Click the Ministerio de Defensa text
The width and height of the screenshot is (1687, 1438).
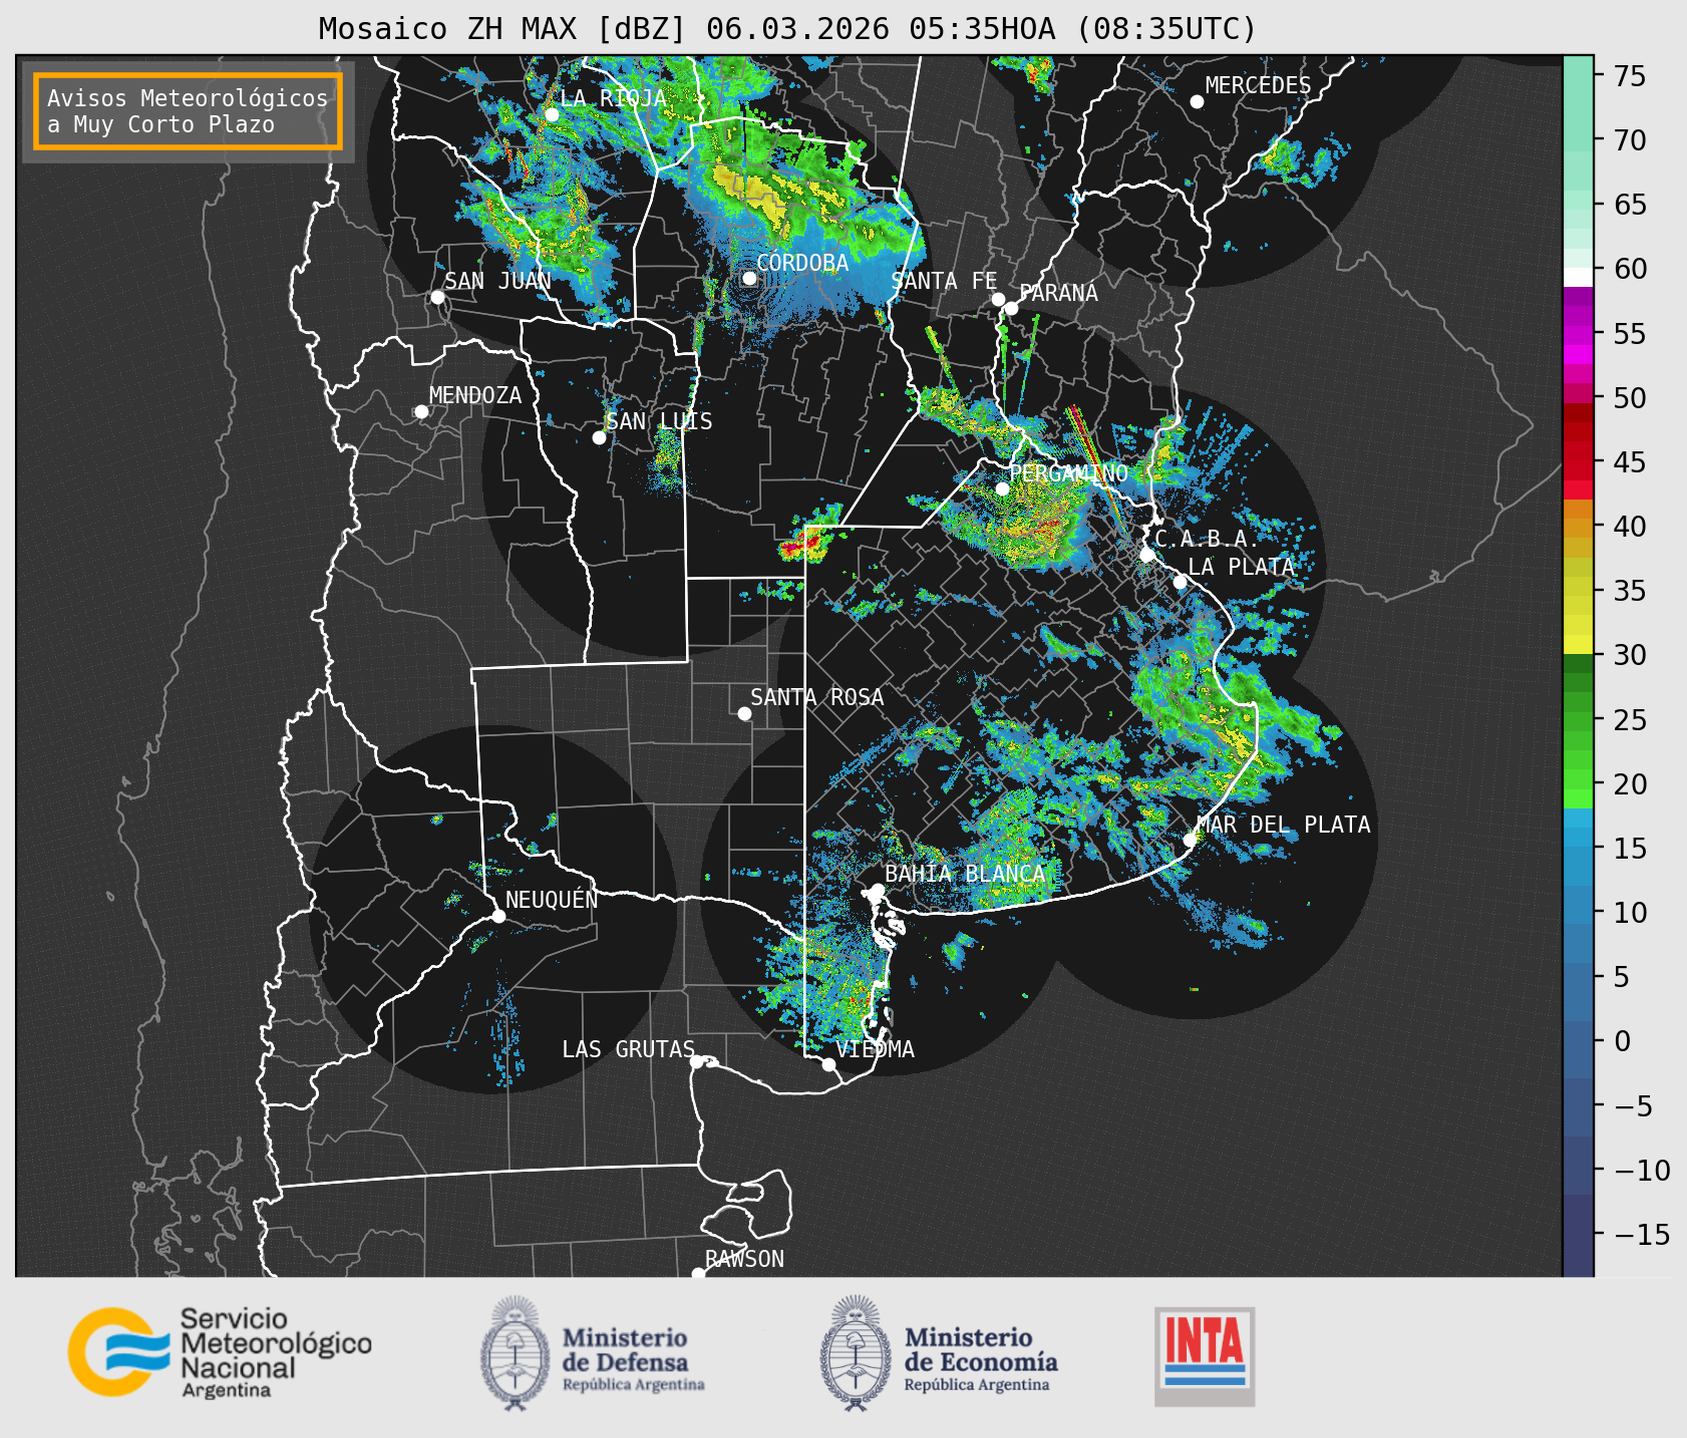point(633,1360)
